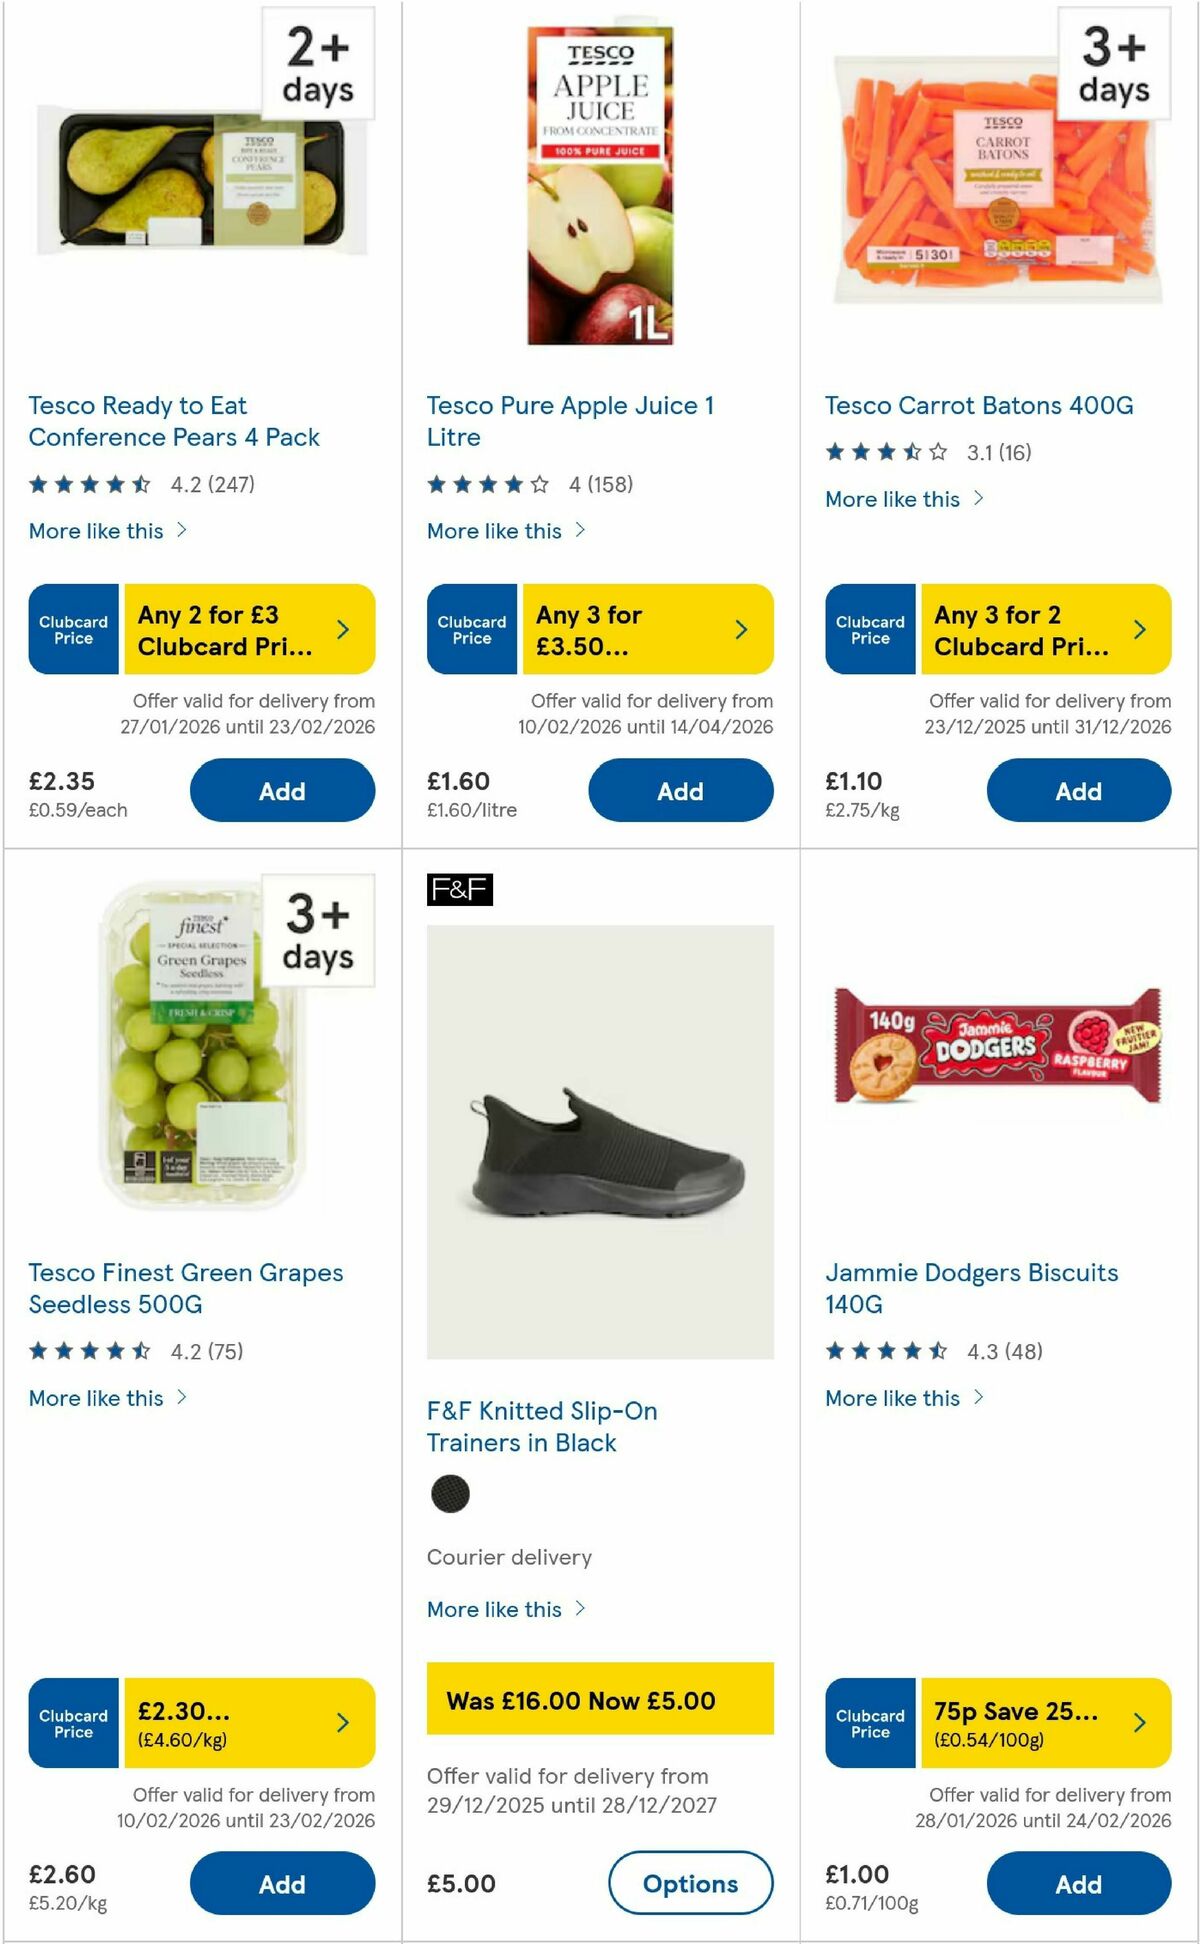Click the F&F logo above the trainers
This screenshot has height=1944, width=1200.
click(462, 891)
